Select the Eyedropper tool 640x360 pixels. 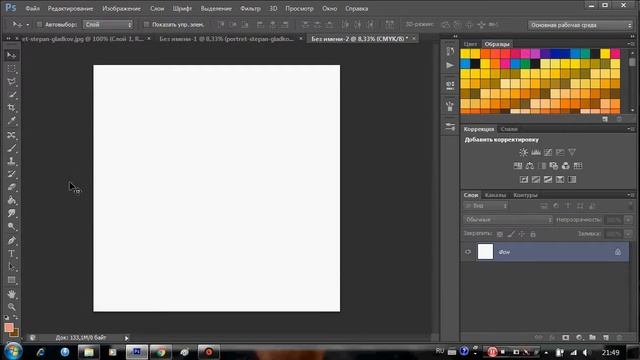point(11,121)
